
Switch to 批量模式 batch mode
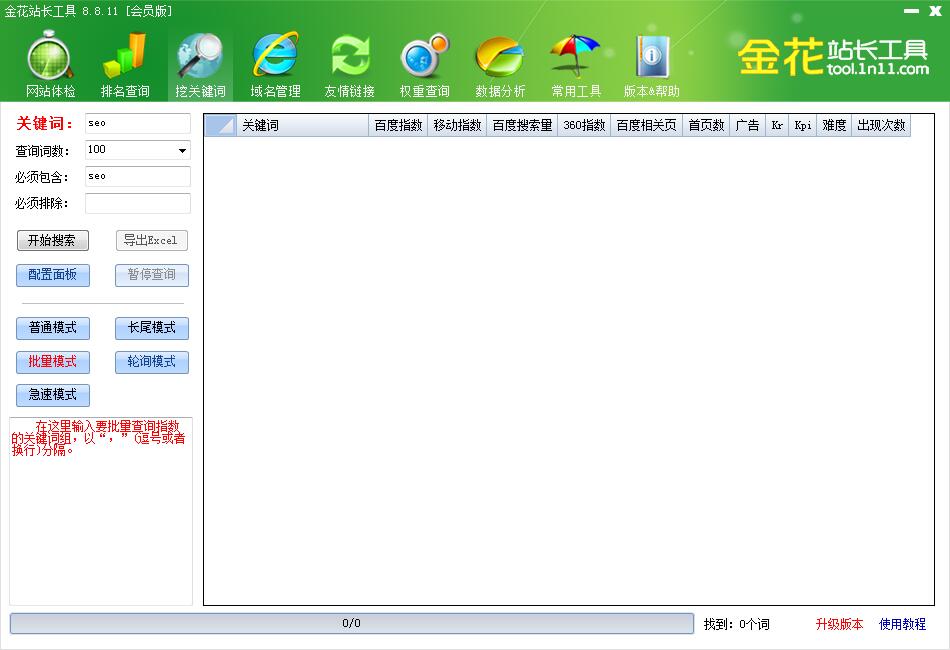click(x=53, y=362)
